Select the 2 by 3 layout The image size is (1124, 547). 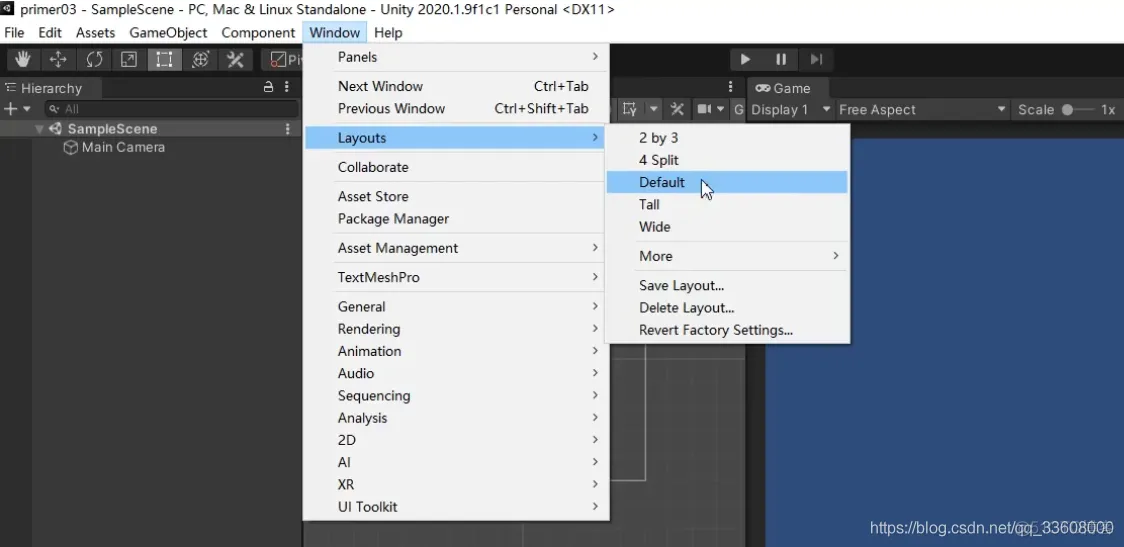[x=727, y=138]
